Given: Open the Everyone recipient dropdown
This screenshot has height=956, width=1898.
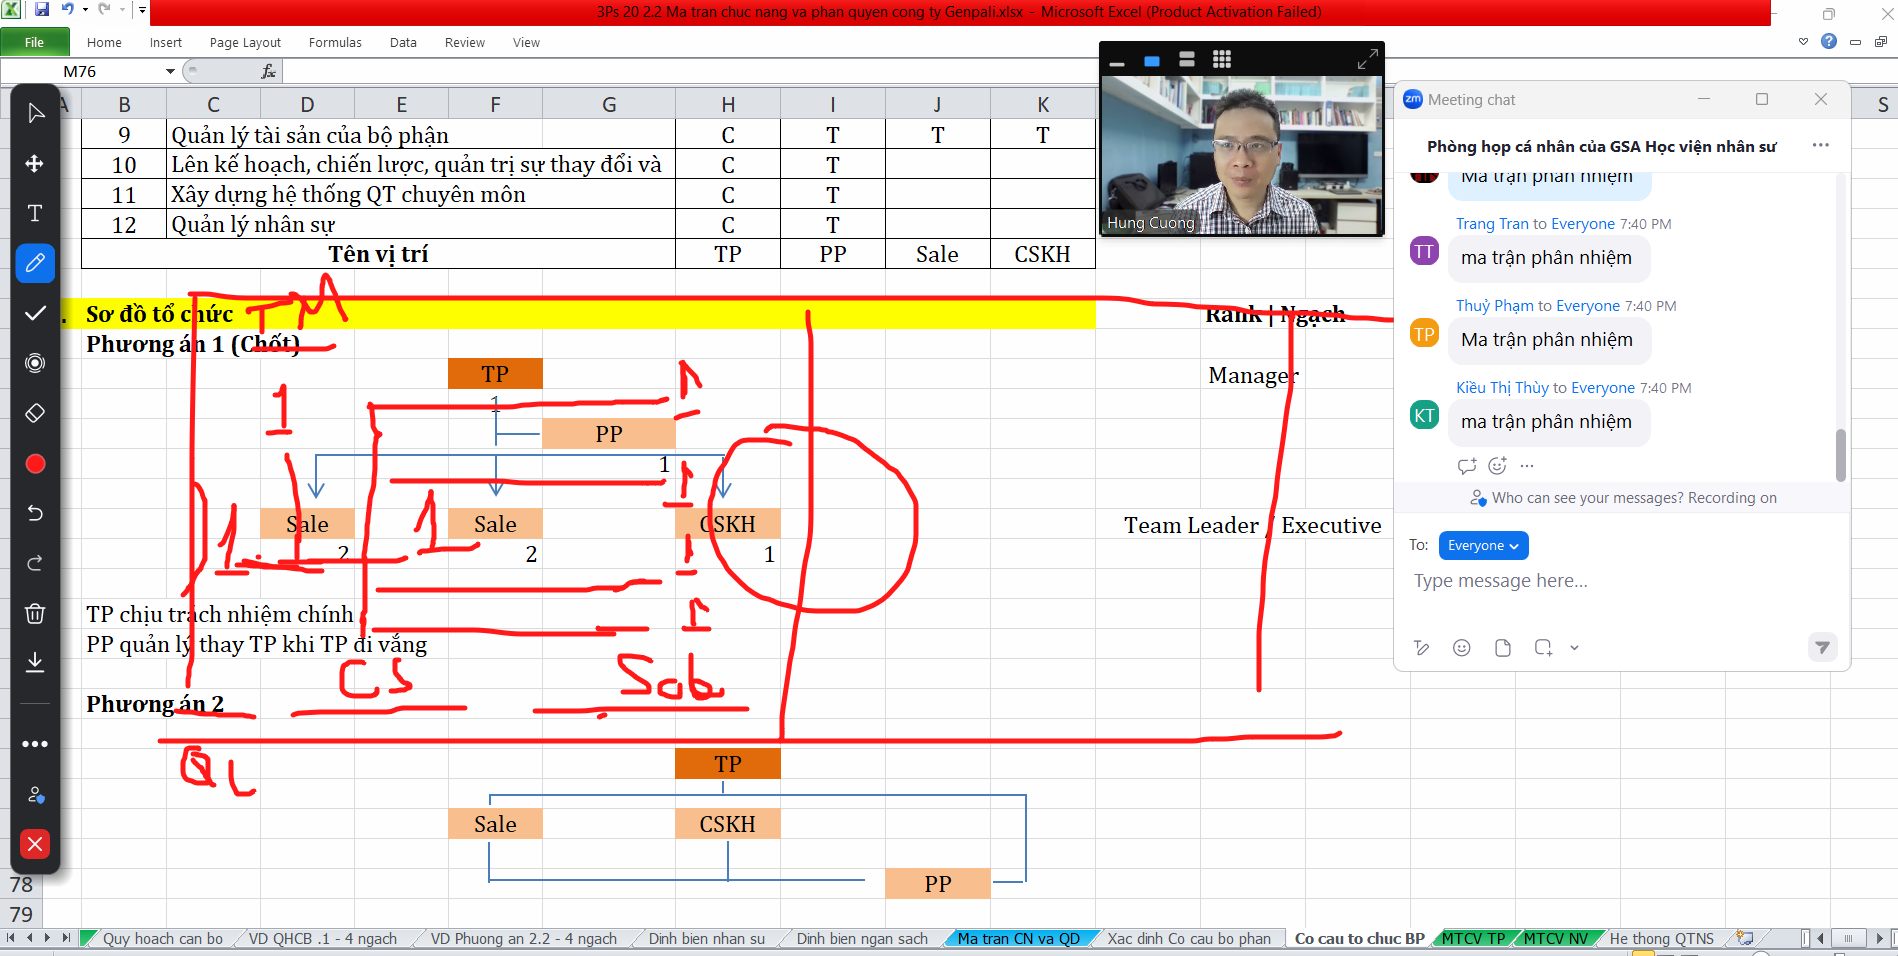Looking at the screenshot, I should [1483, 546].
